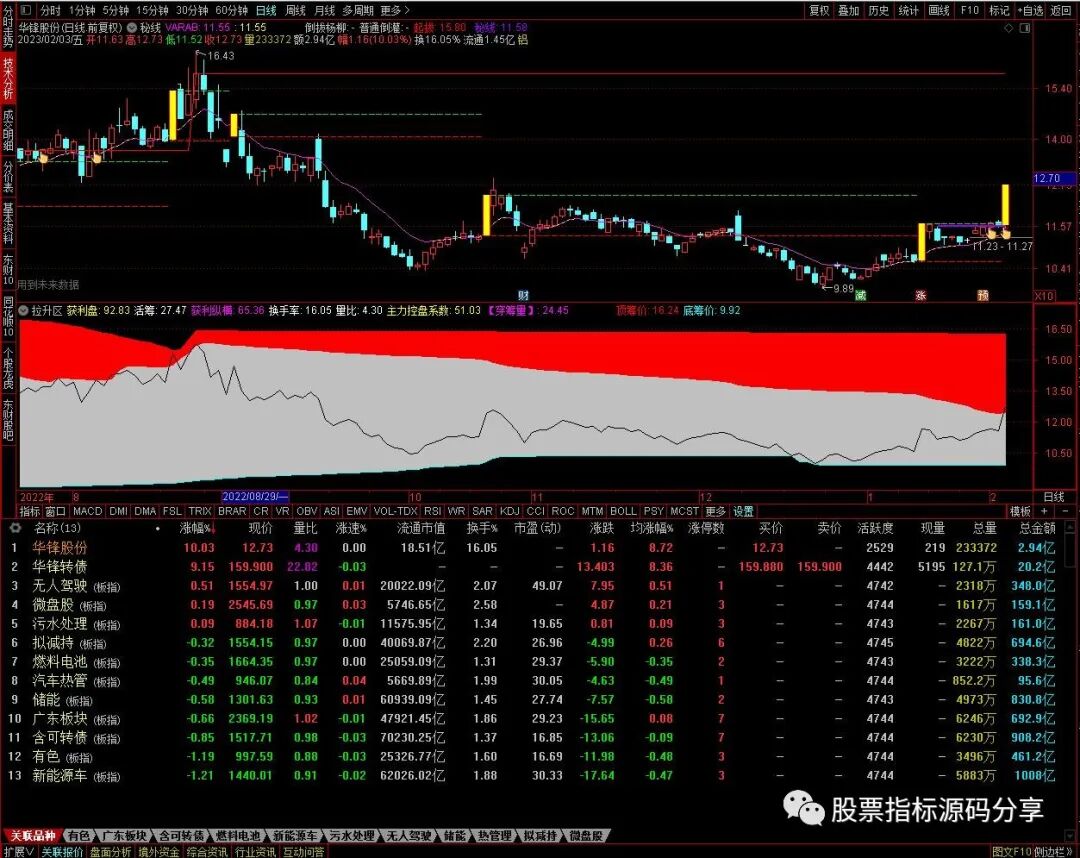Open the F10 company info

970,10
